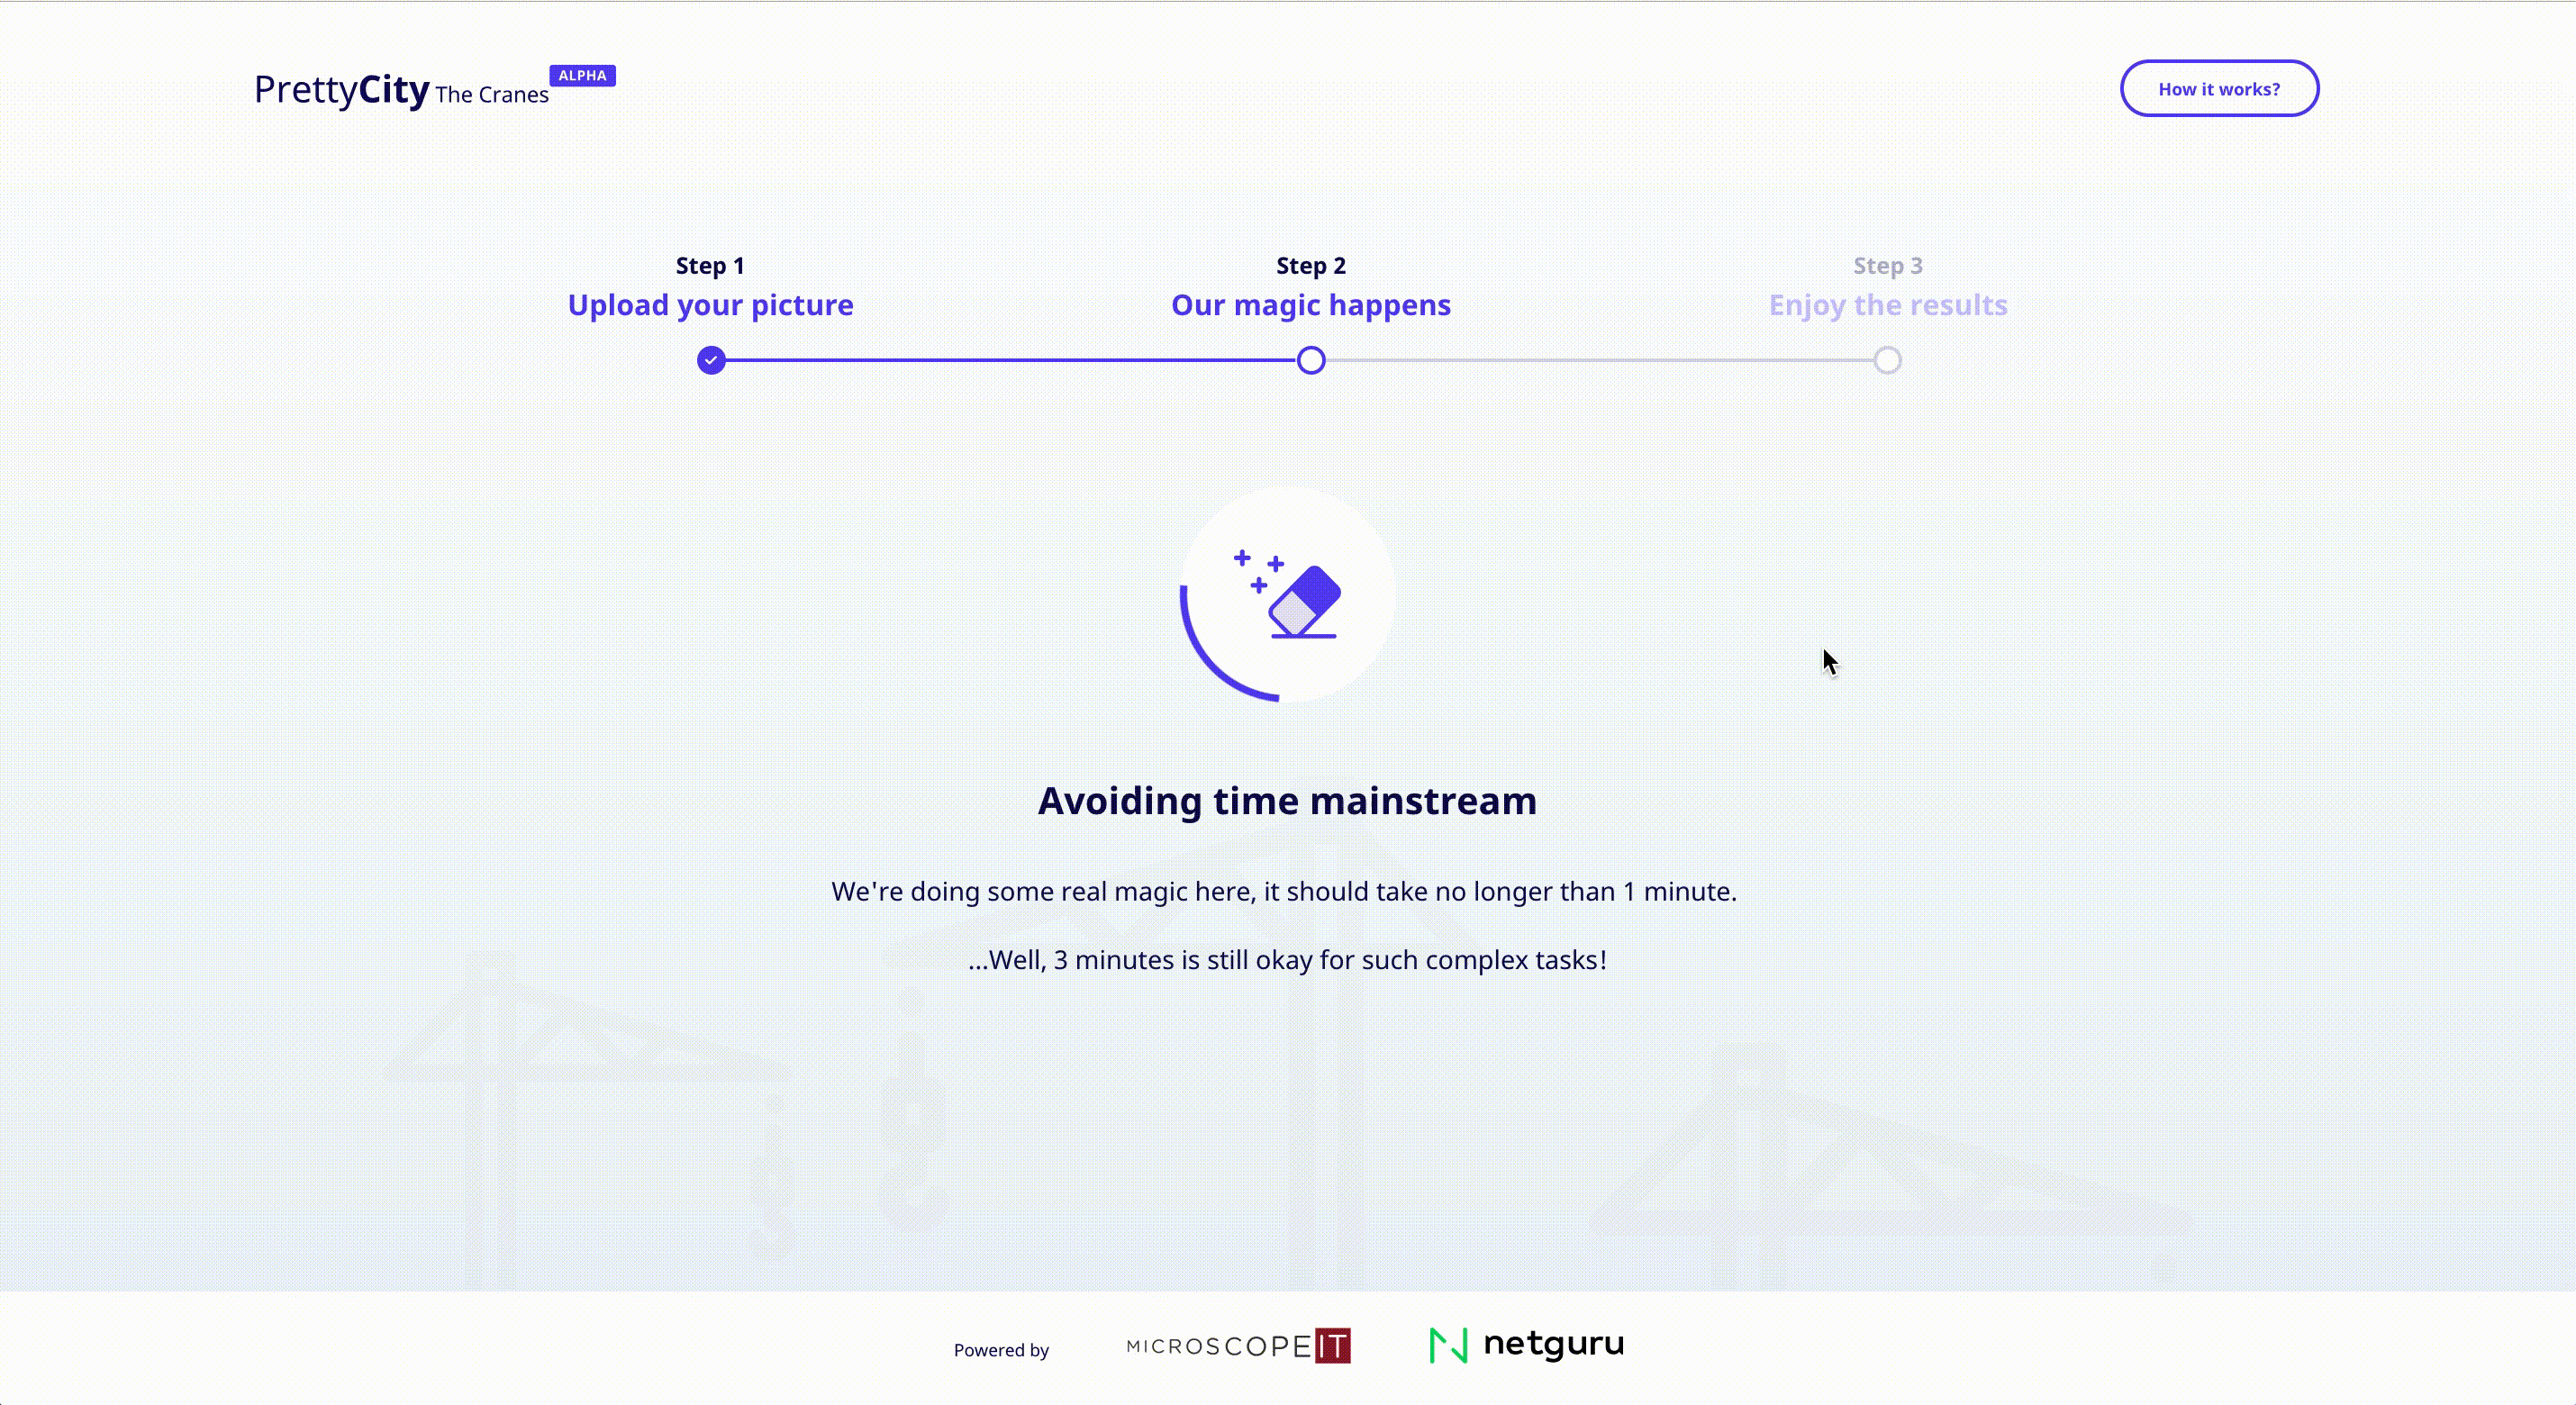Select the Upload your picture step label
The image size is (2576, 1405).
click(710, 305)
